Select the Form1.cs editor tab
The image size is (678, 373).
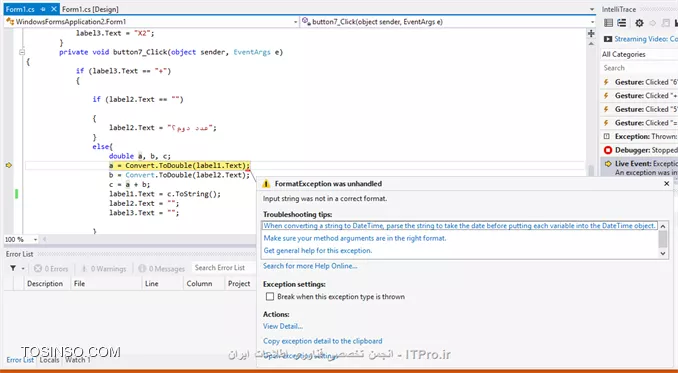pos(20,9)
